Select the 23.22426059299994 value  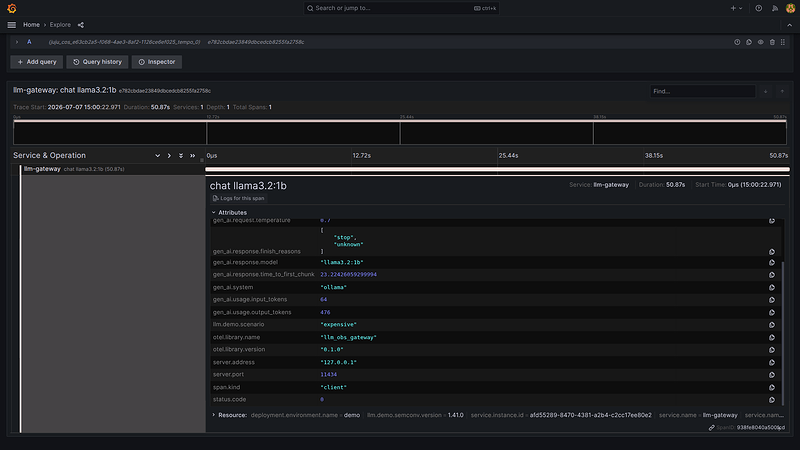pyautogui.click(x=348, y=274)
